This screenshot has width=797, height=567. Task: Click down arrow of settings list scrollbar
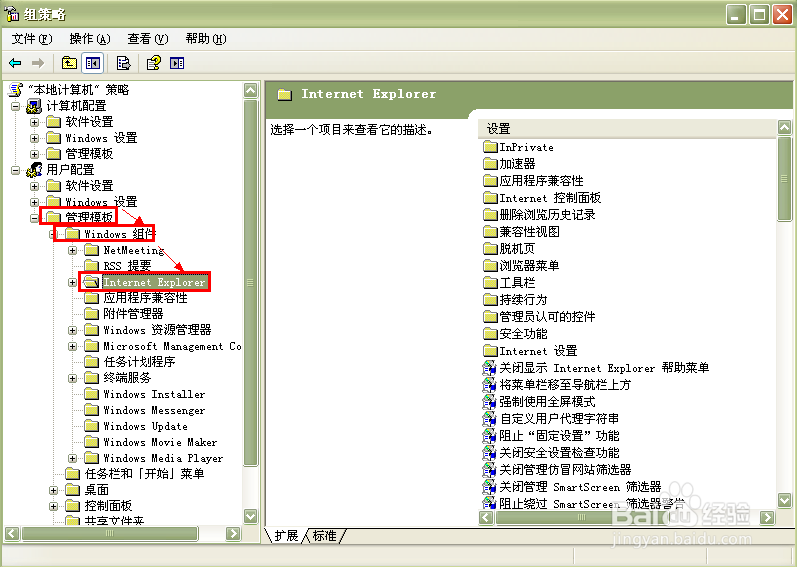click(x=784, y=500)
